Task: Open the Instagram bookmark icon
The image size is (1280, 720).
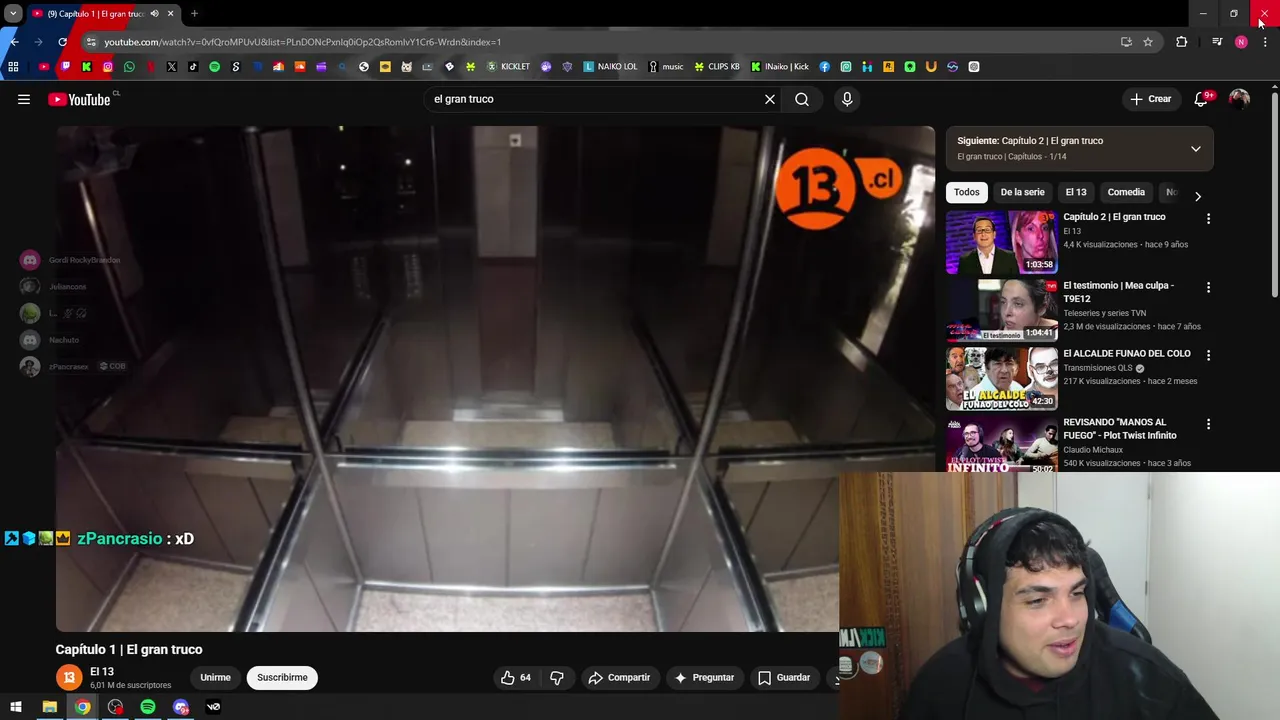Action: click(108, 67)
